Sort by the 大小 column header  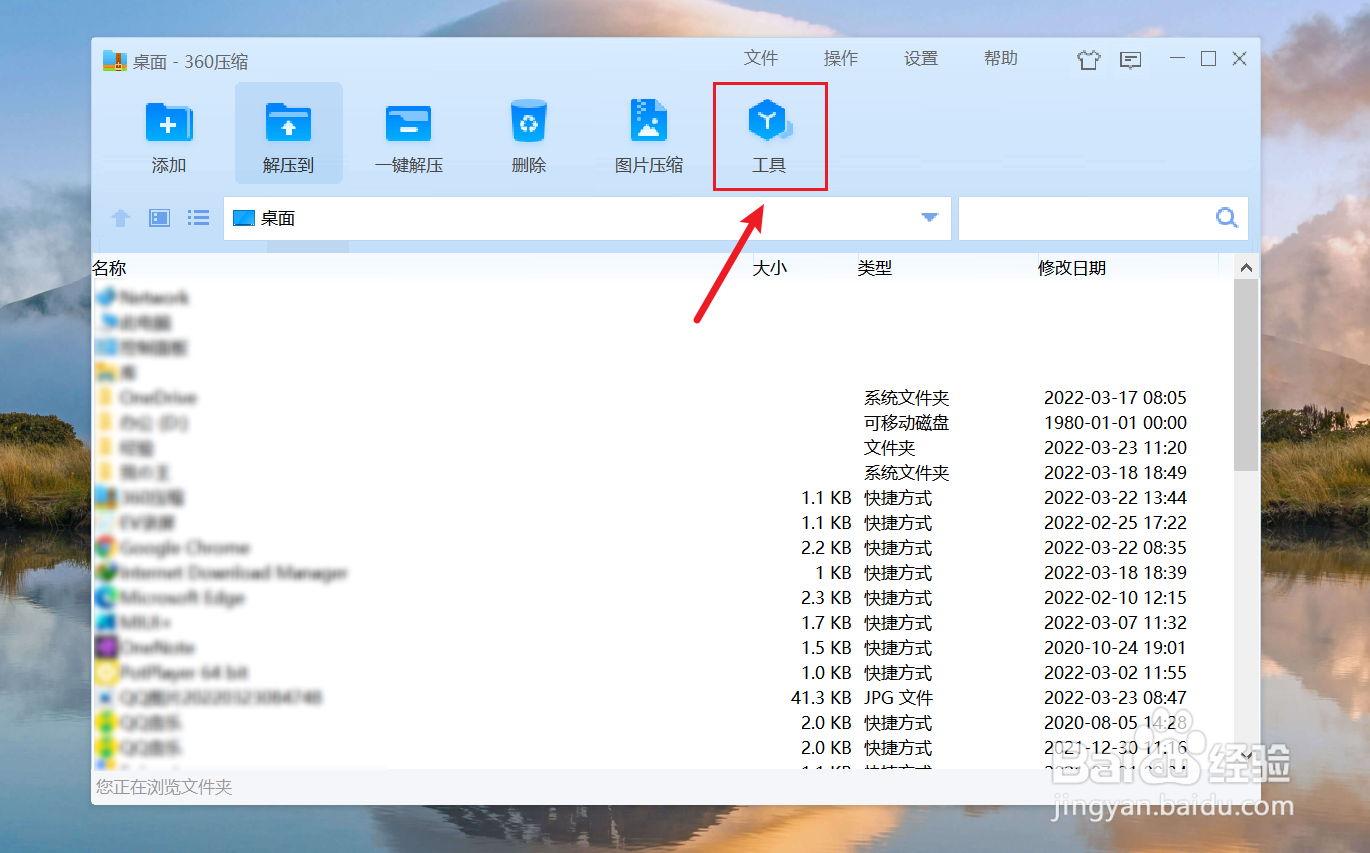pyautogui.click(x=769, y=267)
